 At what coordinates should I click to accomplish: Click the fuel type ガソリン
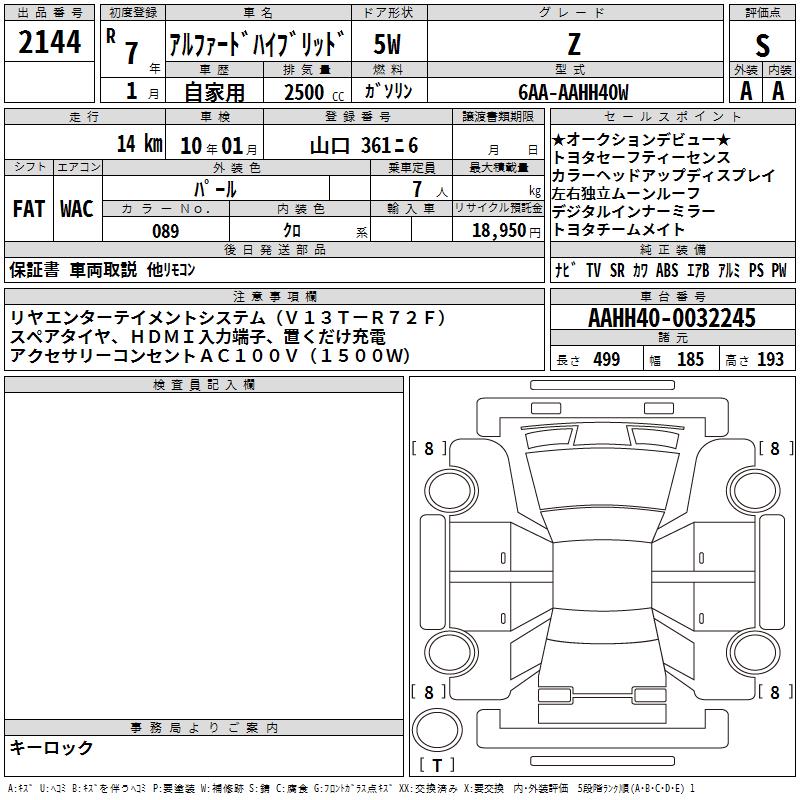coord(388,91)
